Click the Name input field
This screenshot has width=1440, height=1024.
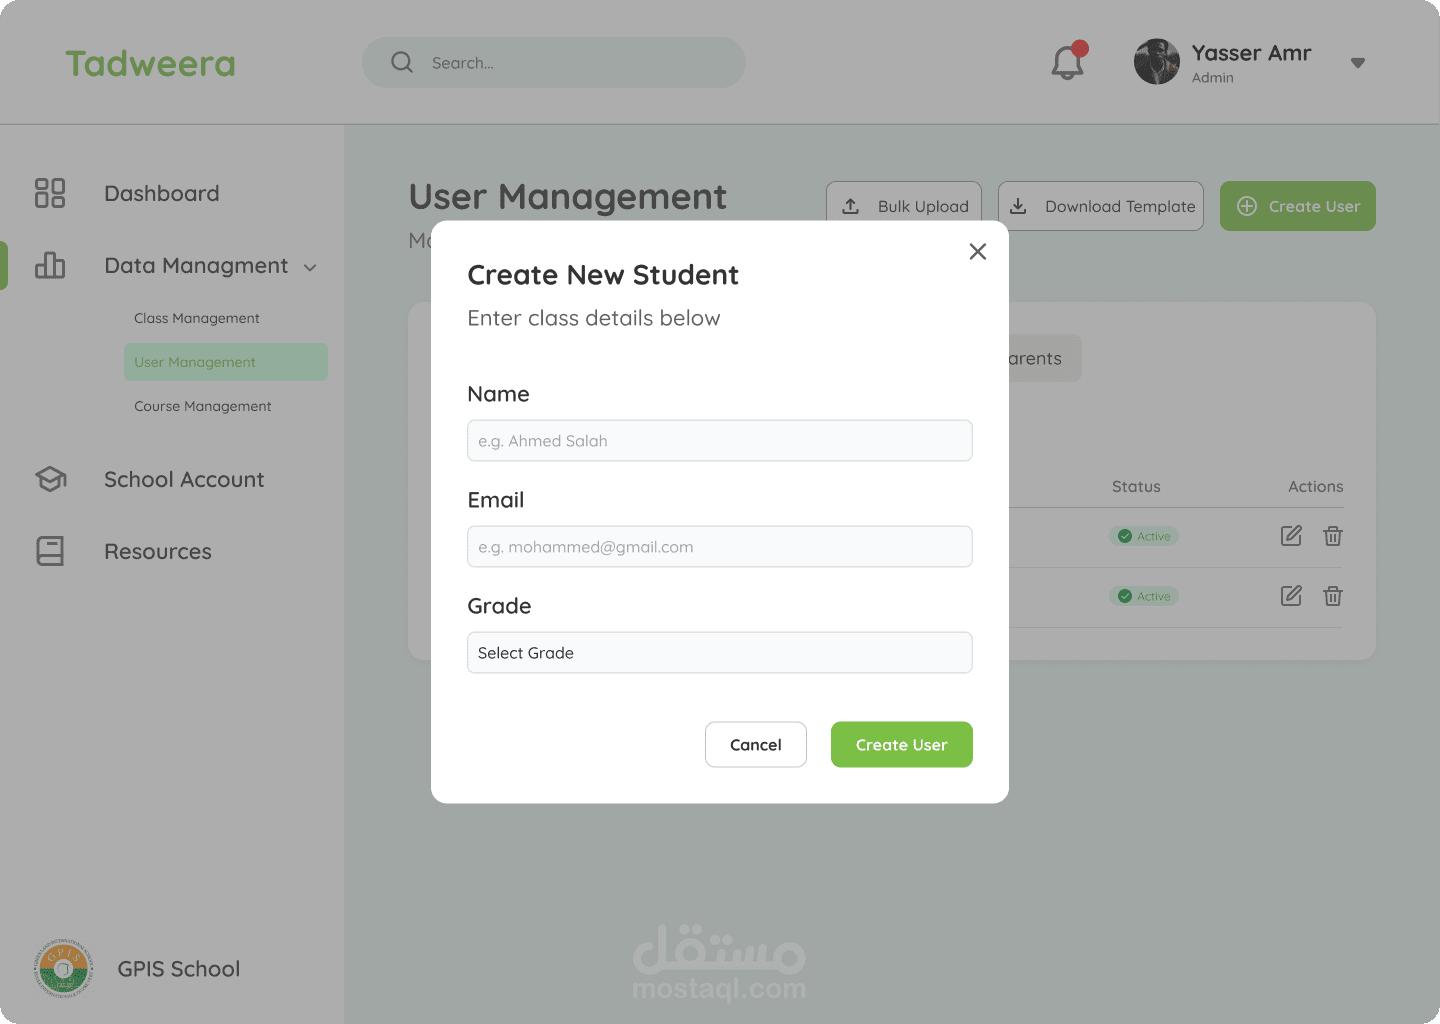click(x=719, y=441)
